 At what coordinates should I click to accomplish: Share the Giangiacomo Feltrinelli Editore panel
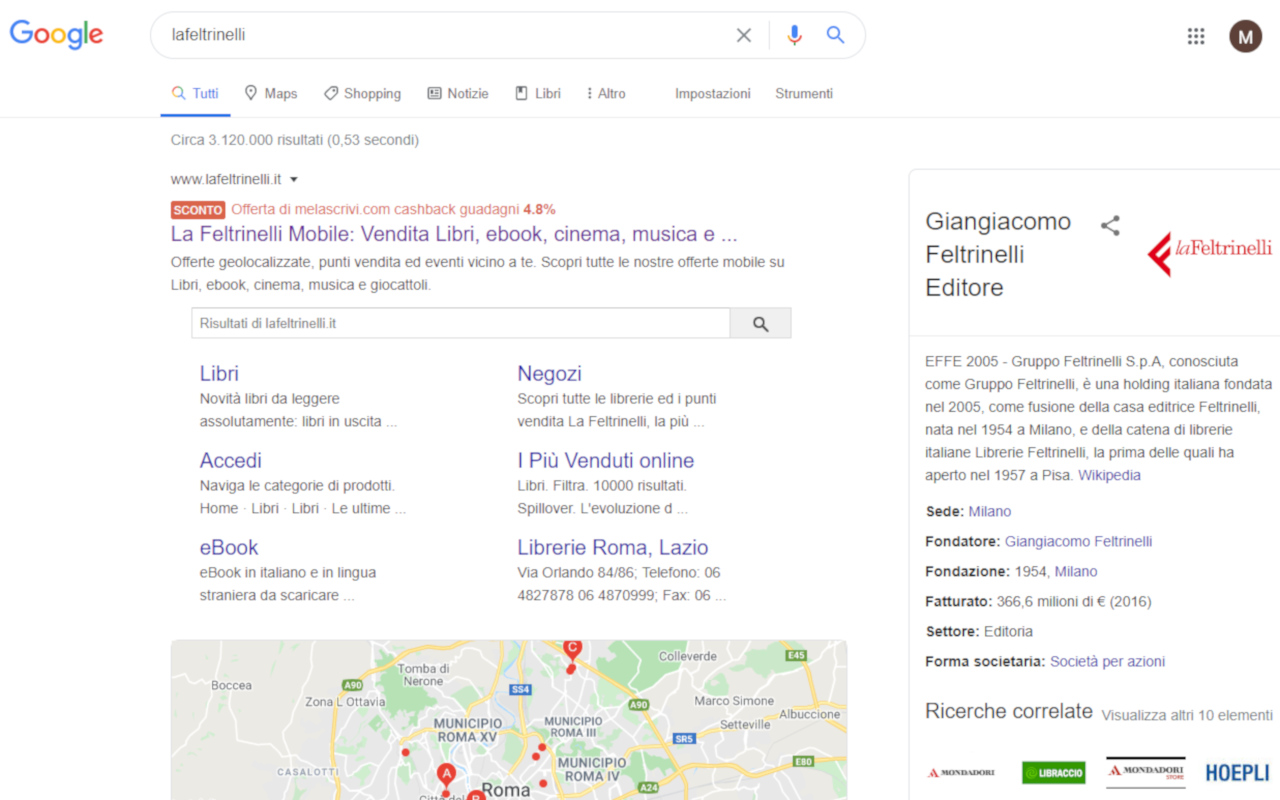1110,225
